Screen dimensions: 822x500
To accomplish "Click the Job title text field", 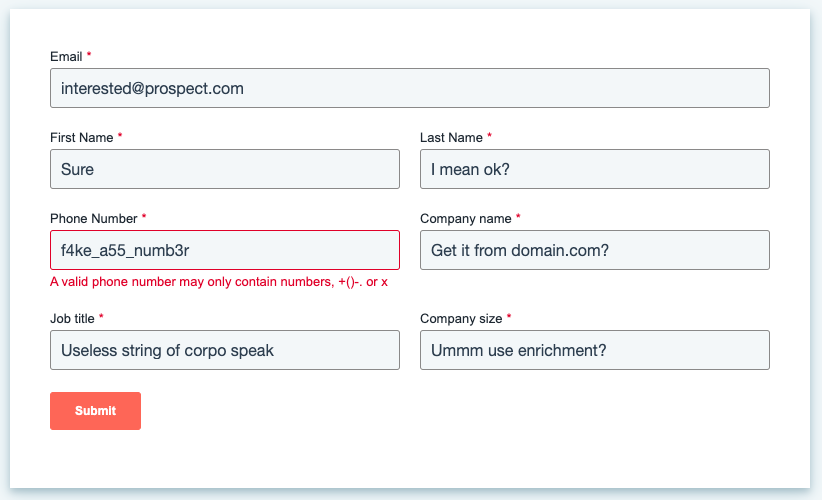I will (224, 350).
